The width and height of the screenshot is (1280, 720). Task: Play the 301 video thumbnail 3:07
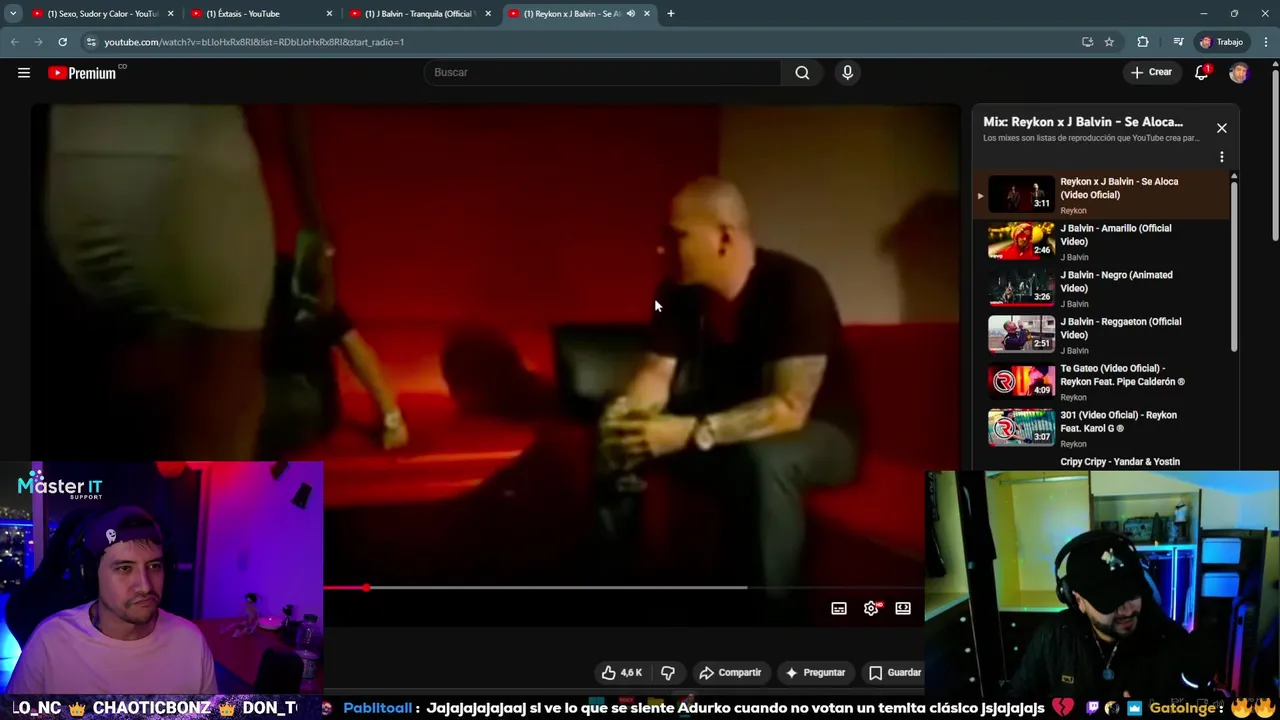coord(1021,428)
